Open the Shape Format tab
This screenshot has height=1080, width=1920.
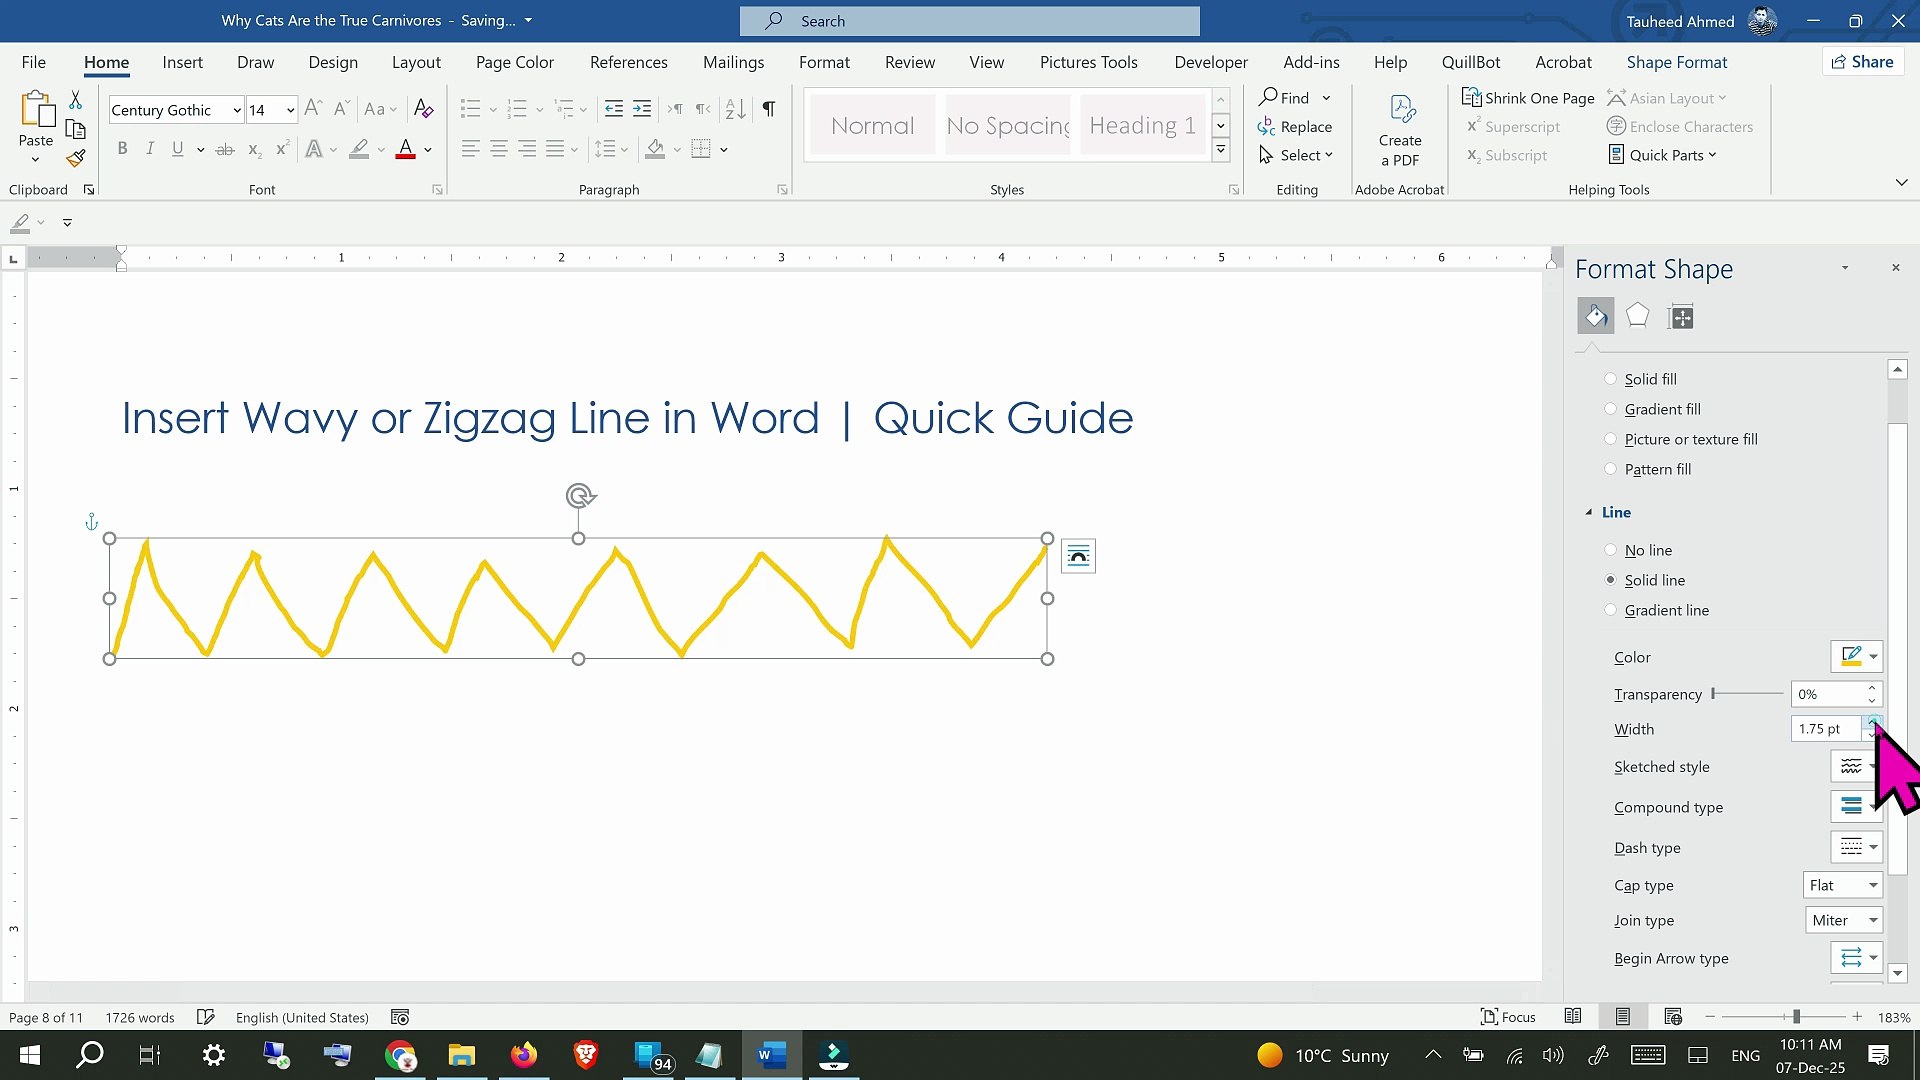[1676, 62]
